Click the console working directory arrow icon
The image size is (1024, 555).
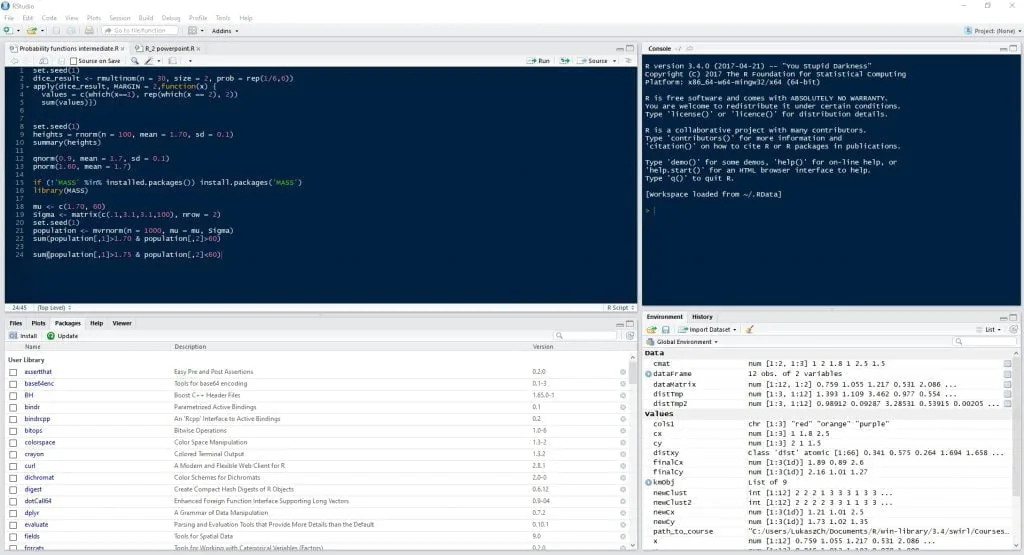(690, 48)
